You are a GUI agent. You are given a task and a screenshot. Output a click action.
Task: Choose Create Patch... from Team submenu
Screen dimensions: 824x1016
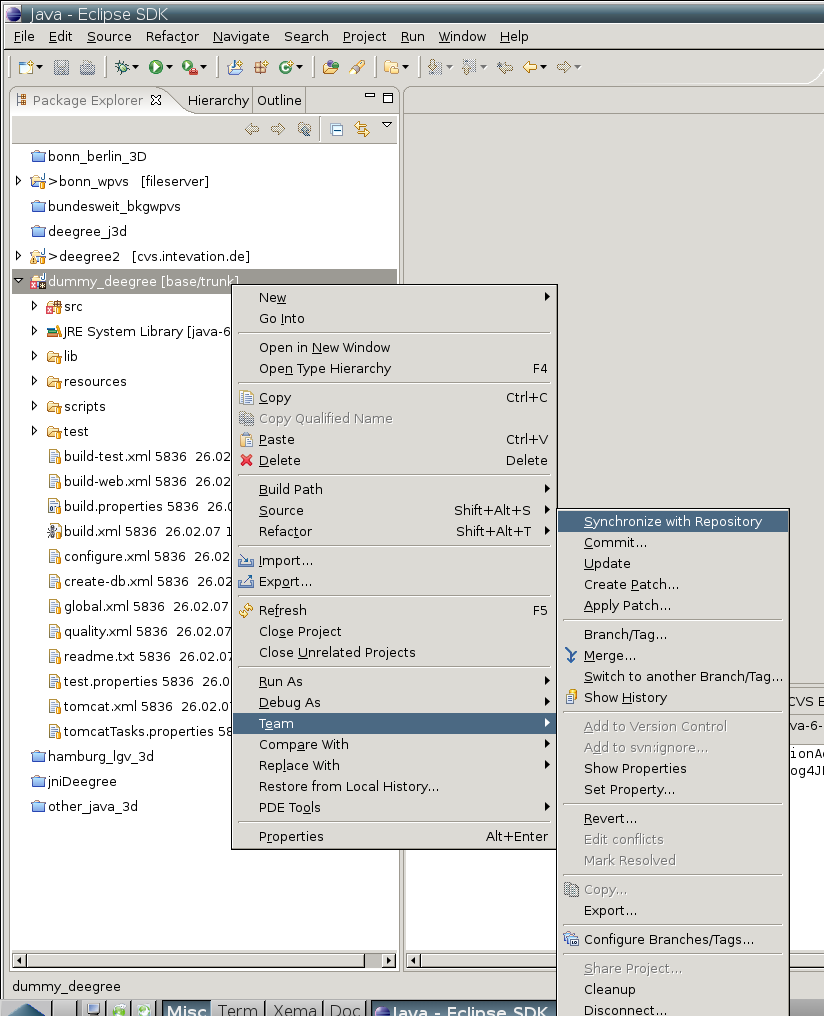[673, 584]
